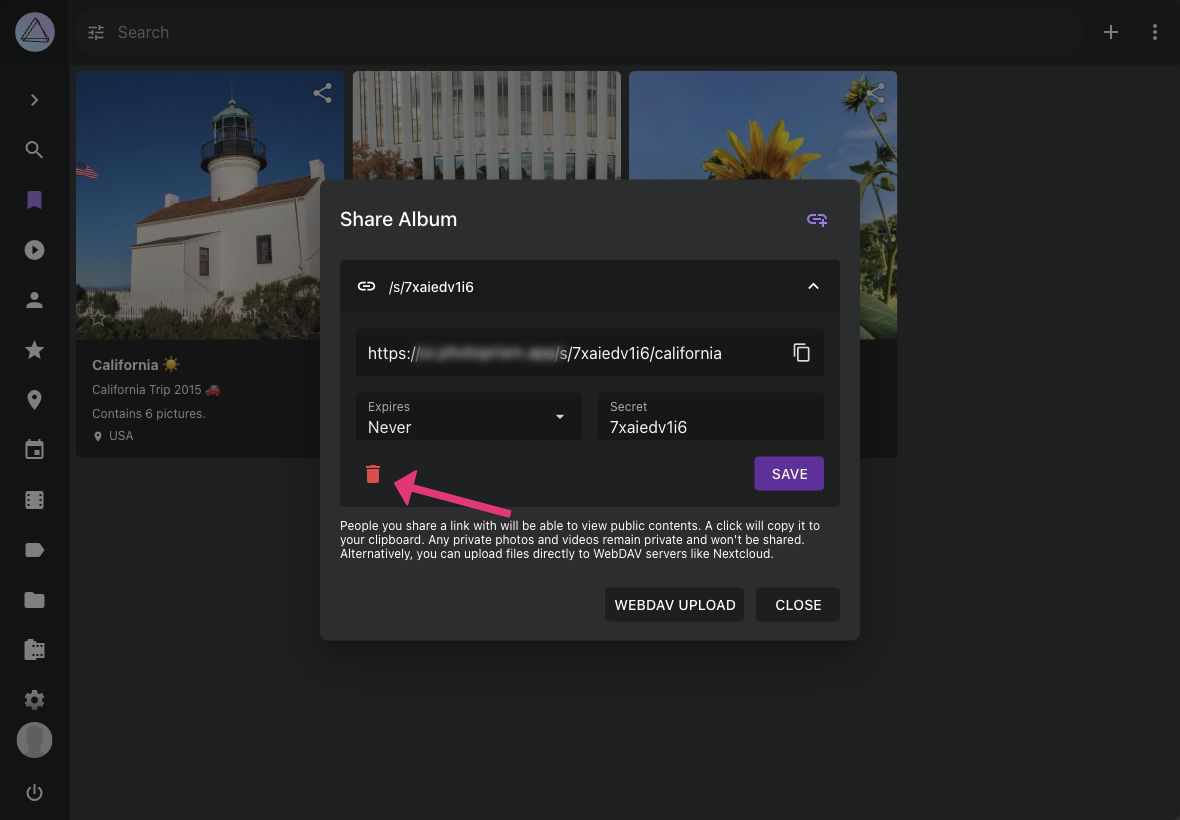Viewport: 1180px width, 820px height.
Task: Open the Labels section
Action: point(34,549)
